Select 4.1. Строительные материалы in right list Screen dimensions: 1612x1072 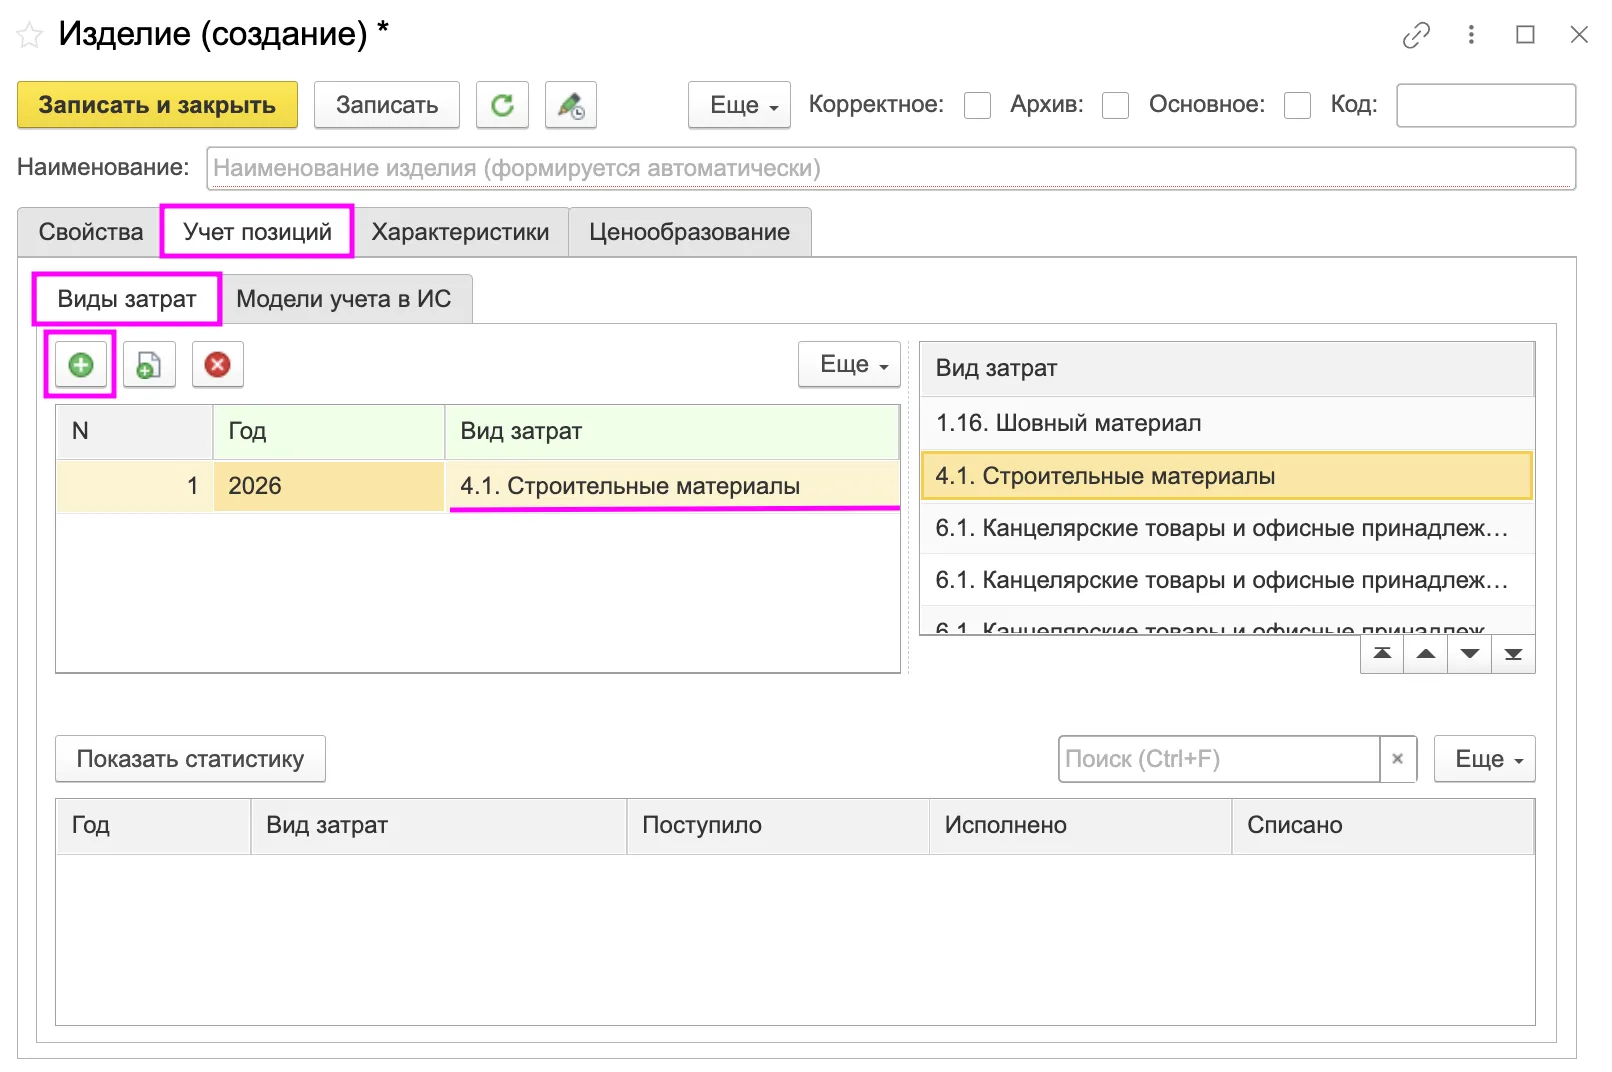pyautogui.click(x=1227, y=476)
